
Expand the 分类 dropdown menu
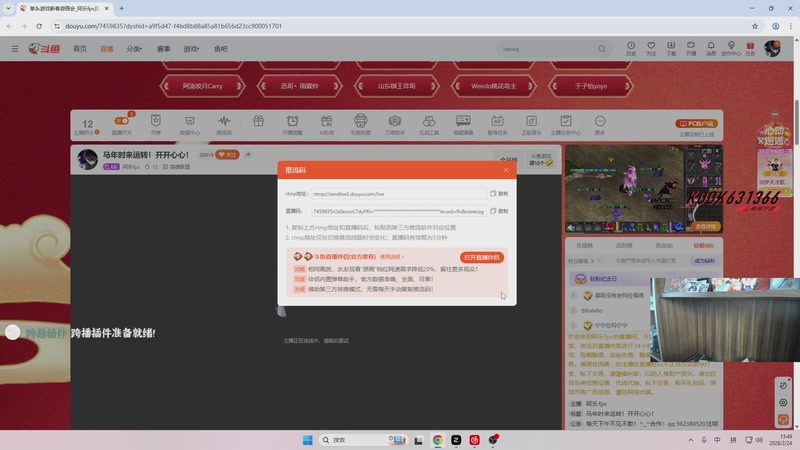(x=134, y=49)
